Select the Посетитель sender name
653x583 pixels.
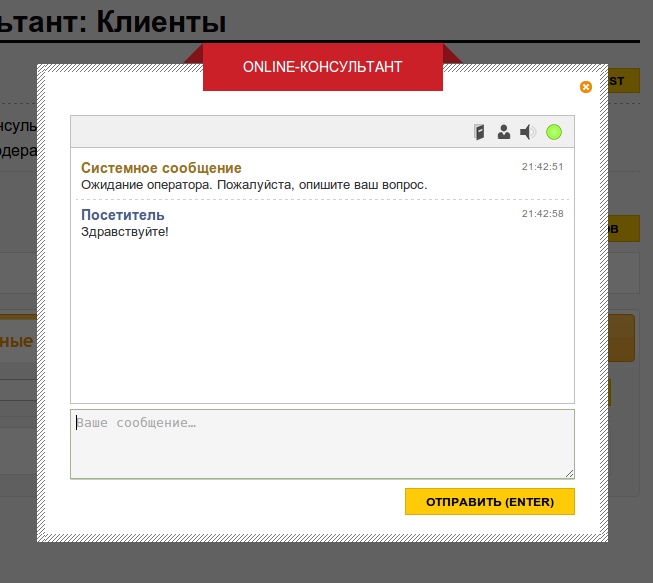tap(123, 215)
